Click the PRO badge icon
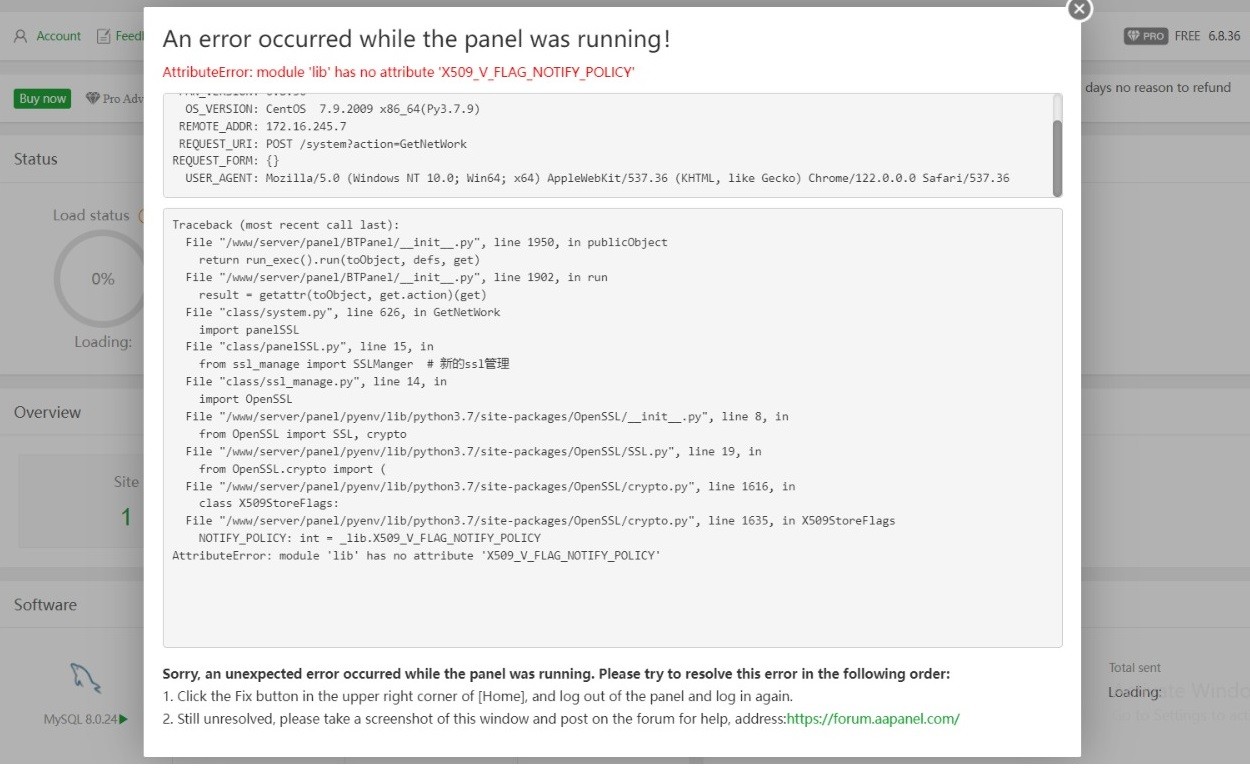The width and height of the screenshot is (1250, 768). point(1146,36)
